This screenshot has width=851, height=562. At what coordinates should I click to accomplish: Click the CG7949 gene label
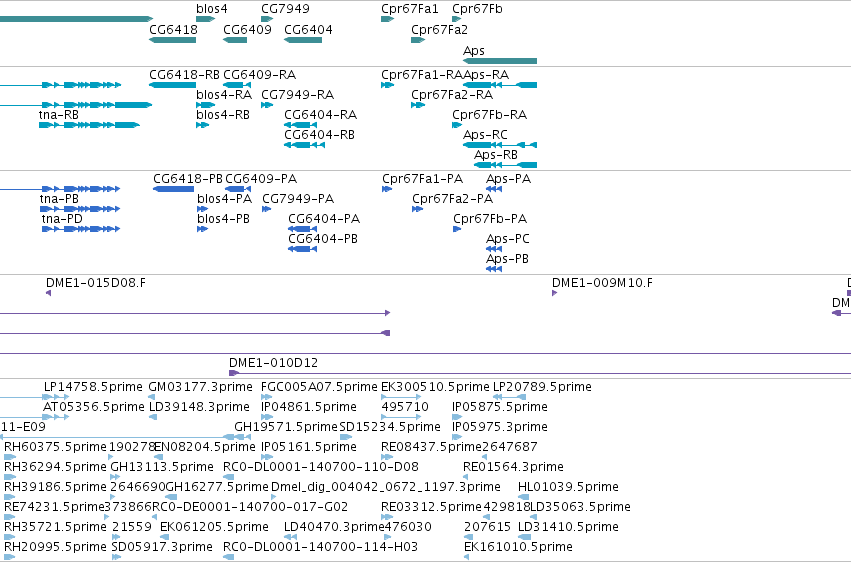(285, 9)
